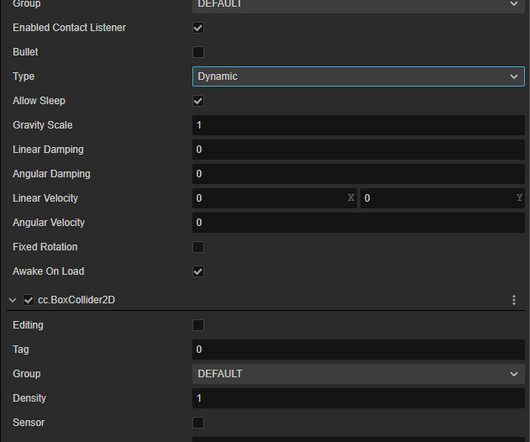Click the Gravity Scale input field
Viewport: 530px width, 442px height.
coord(358,125)
